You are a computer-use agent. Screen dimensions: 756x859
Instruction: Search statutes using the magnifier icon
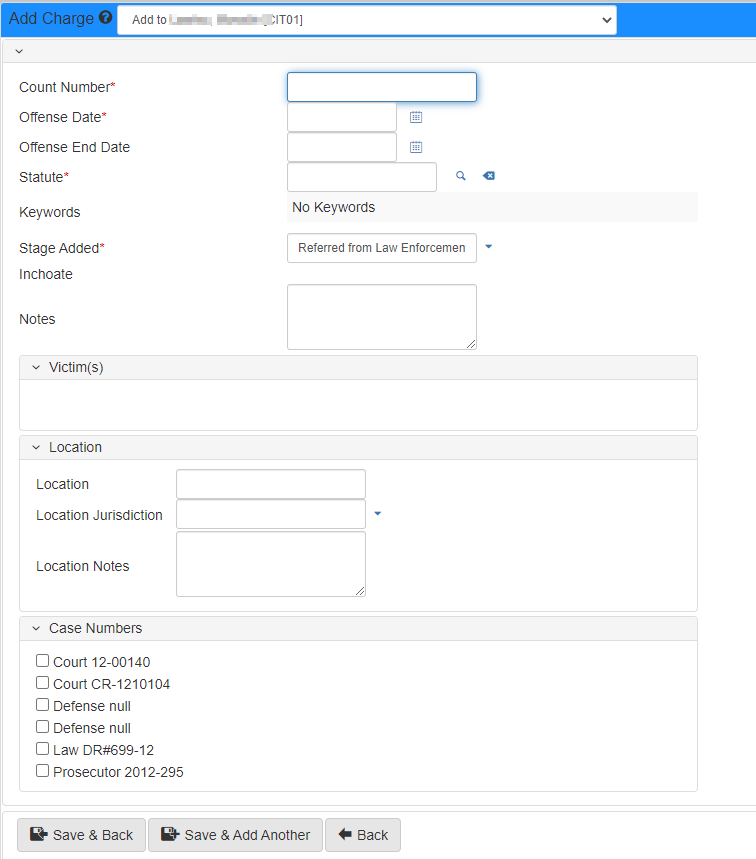pyautogui.click(x=460, y=175)
